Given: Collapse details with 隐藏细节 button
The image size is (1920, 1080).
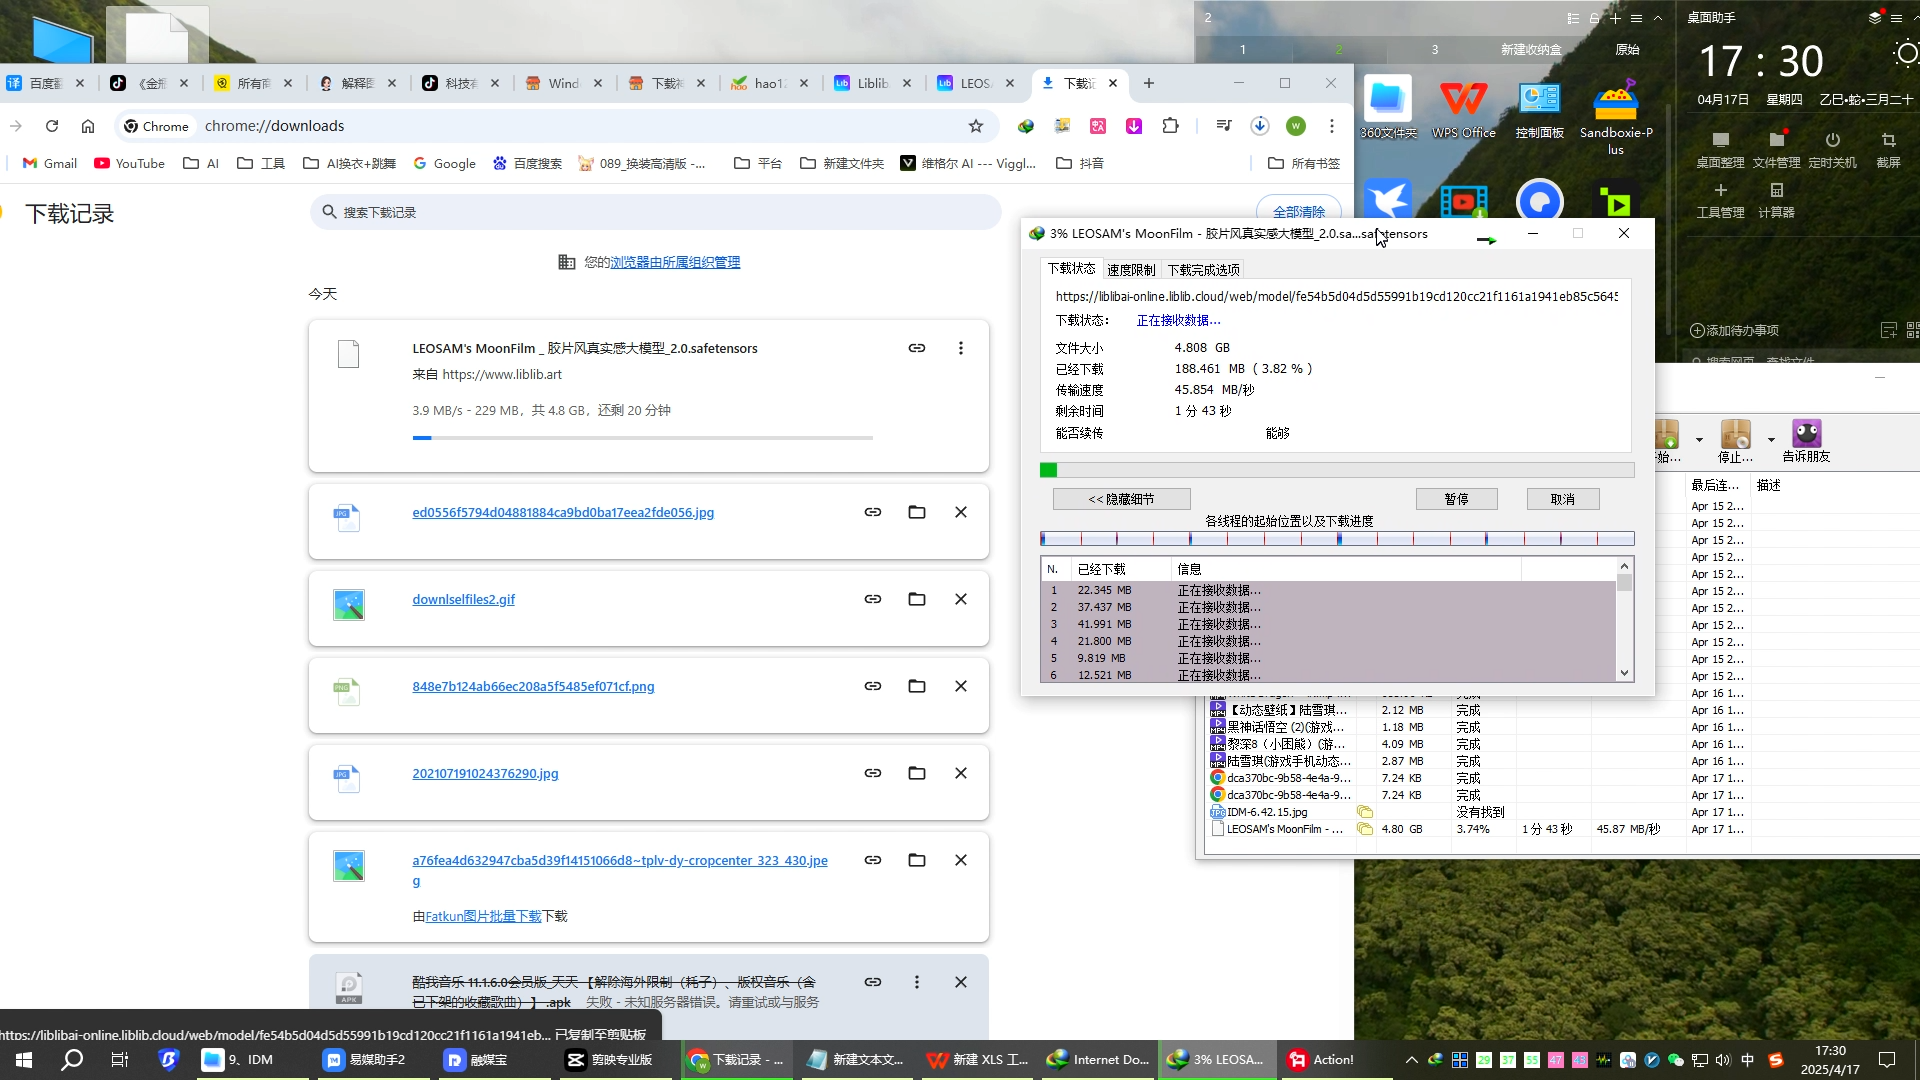Looking at the screenshot, I should point(1121,499).
